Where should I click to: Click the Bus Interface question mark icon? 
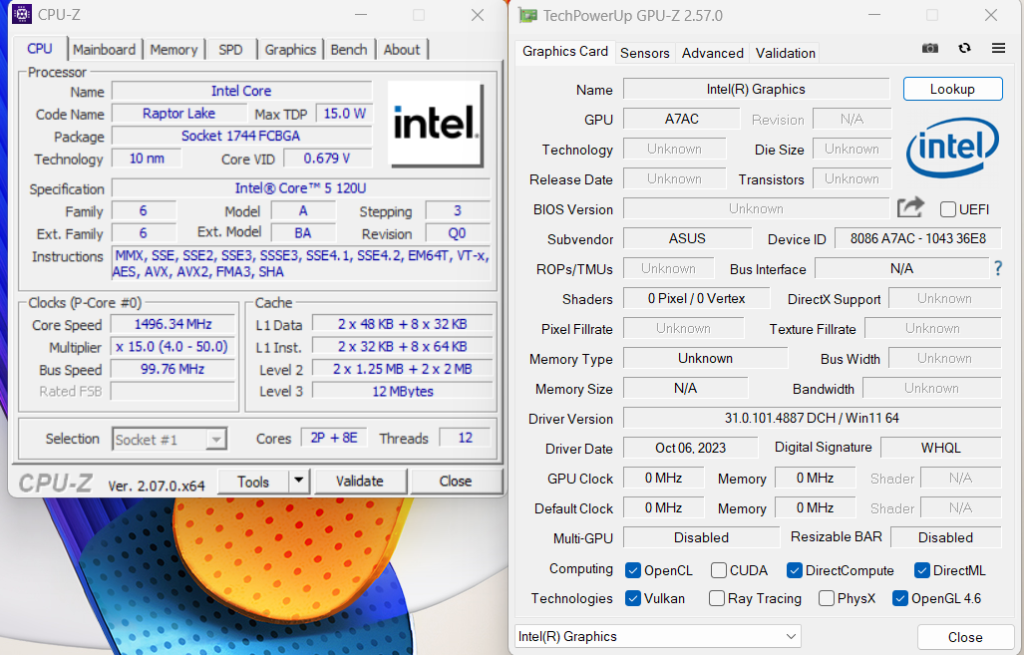(997, 268)
